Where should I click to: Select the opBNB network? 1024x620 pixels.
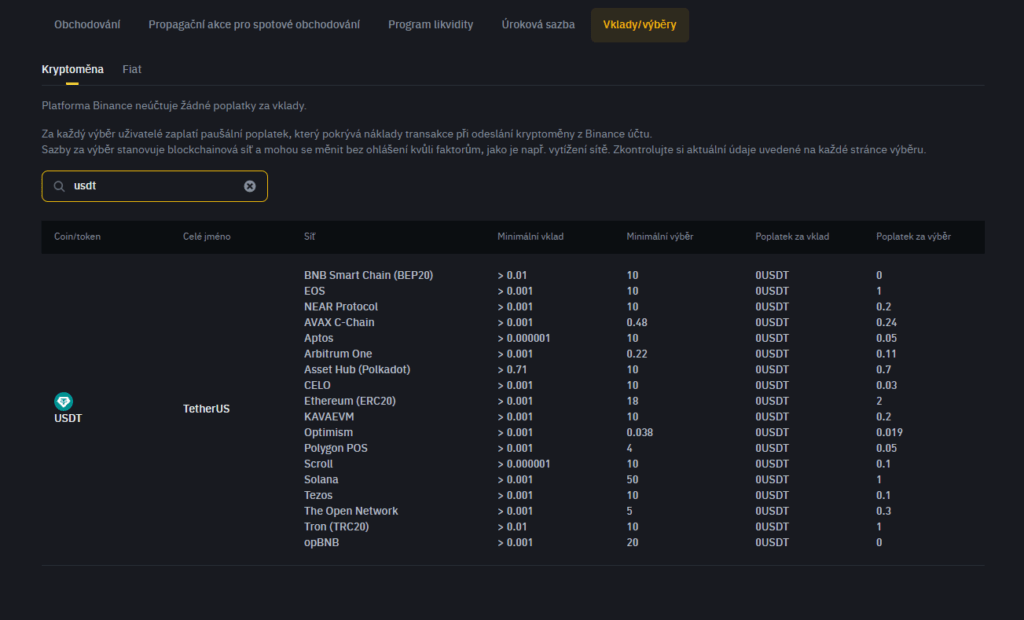pyautogui.click(x=321, y=542)
